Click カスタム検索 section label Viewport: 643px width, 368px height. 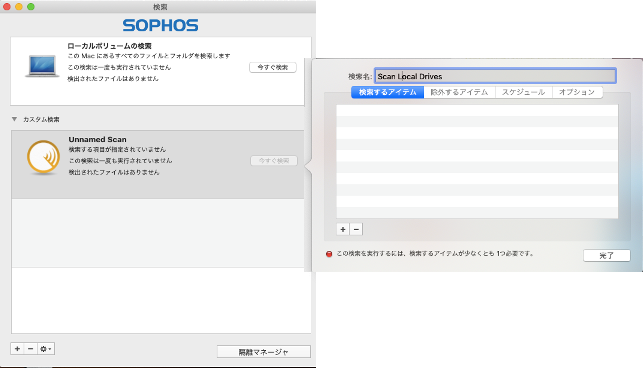pos(41,119)
